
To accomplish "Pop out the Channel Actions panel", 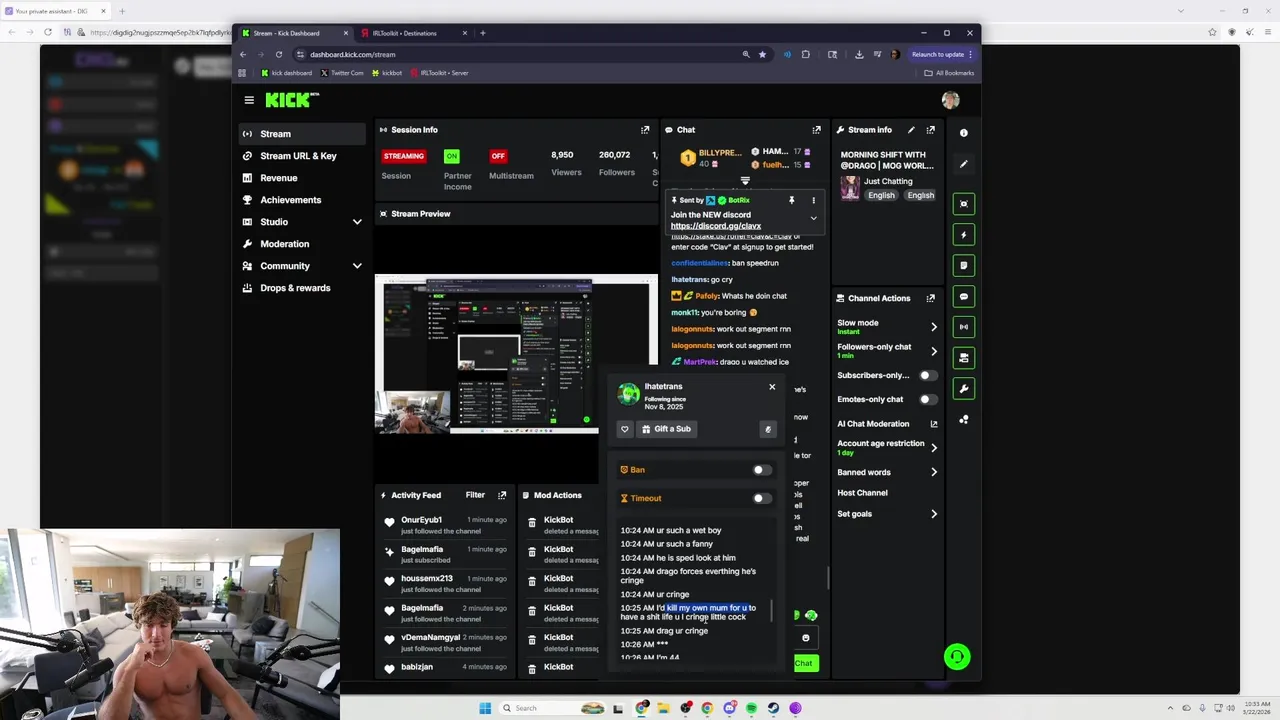I will click(930, 298).
